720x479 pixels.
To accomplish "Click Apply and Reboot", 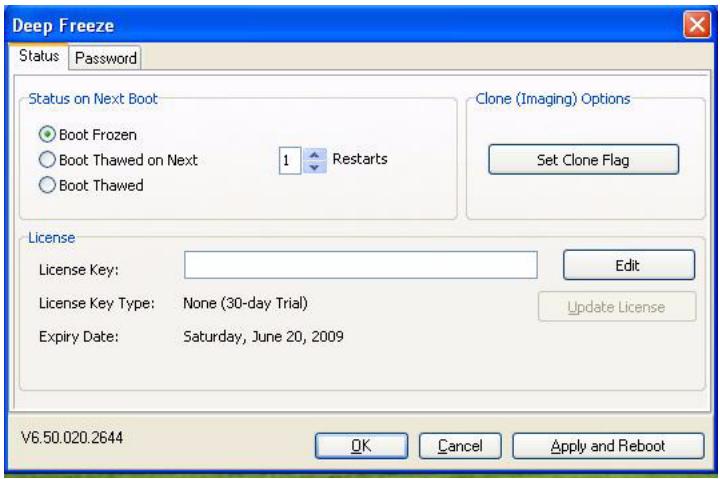I will tap(608, 446).
